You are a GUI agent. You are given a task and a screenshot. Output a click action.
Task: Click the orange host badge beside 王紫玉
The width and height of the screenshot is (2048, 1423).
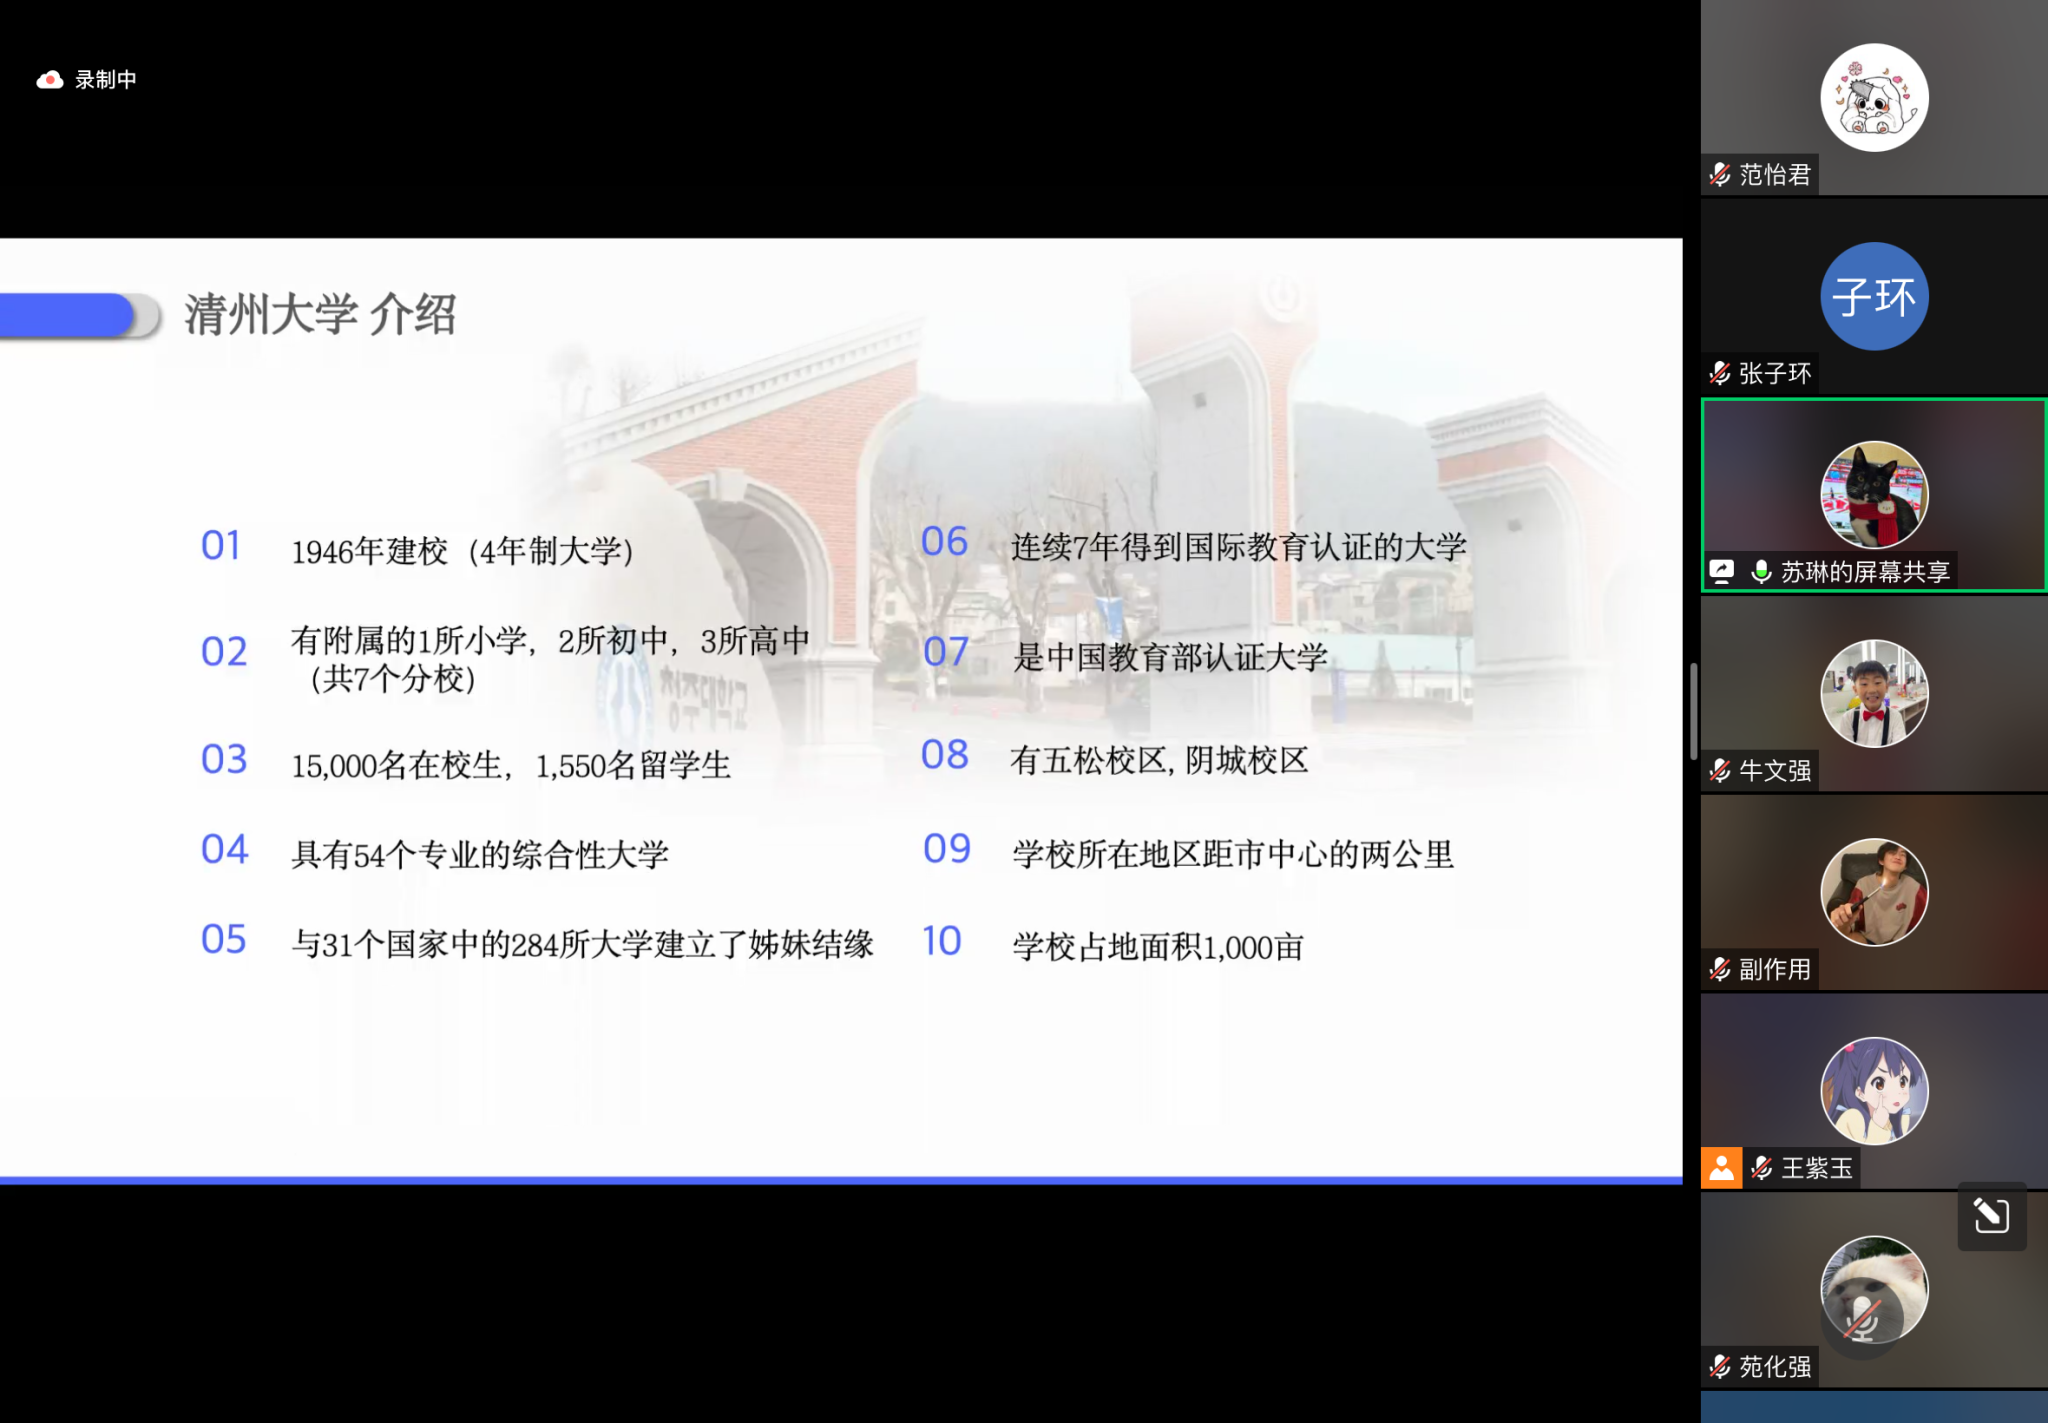tap(1721, 1168)
